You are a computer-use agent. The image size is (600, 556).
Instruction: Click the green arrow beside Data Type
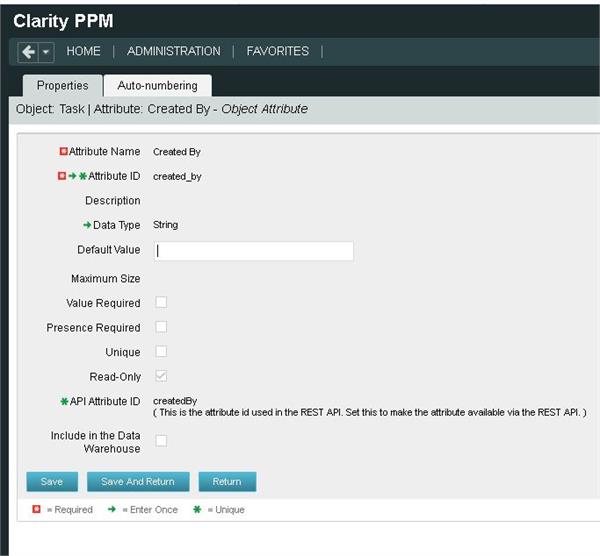[87, 225]
